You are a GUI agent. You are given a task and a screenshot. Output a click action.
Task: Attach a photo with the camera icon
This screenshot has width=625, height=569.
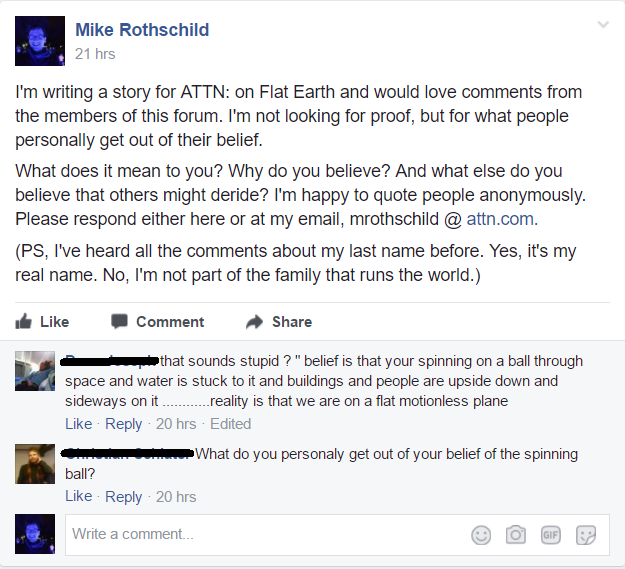coord(516,535)
